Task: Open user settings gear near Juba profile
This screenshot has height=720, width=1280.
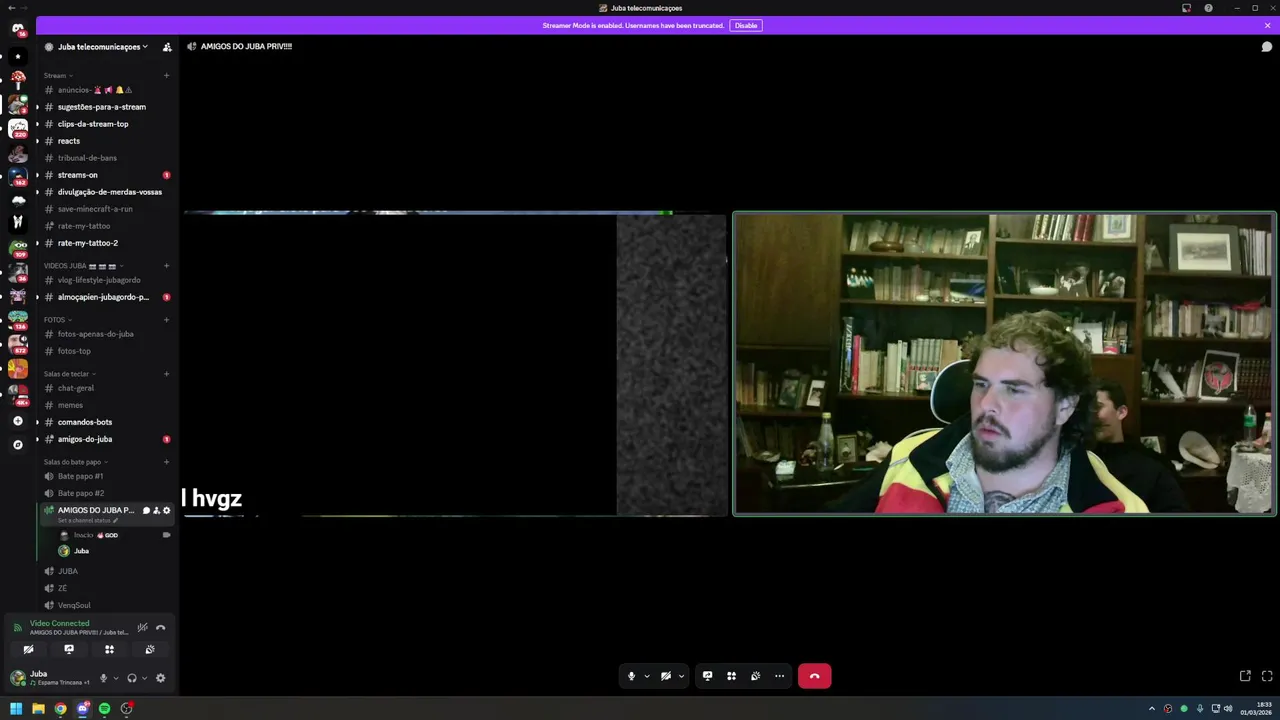Action: coord(160,678)
